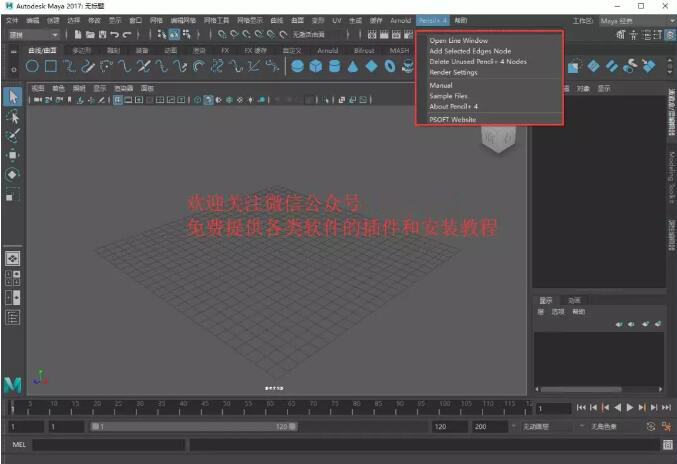Click the Maya logo in the bottom-left corner
The height and width of the screenshot is (464, 677).
[x=13, y=383]
